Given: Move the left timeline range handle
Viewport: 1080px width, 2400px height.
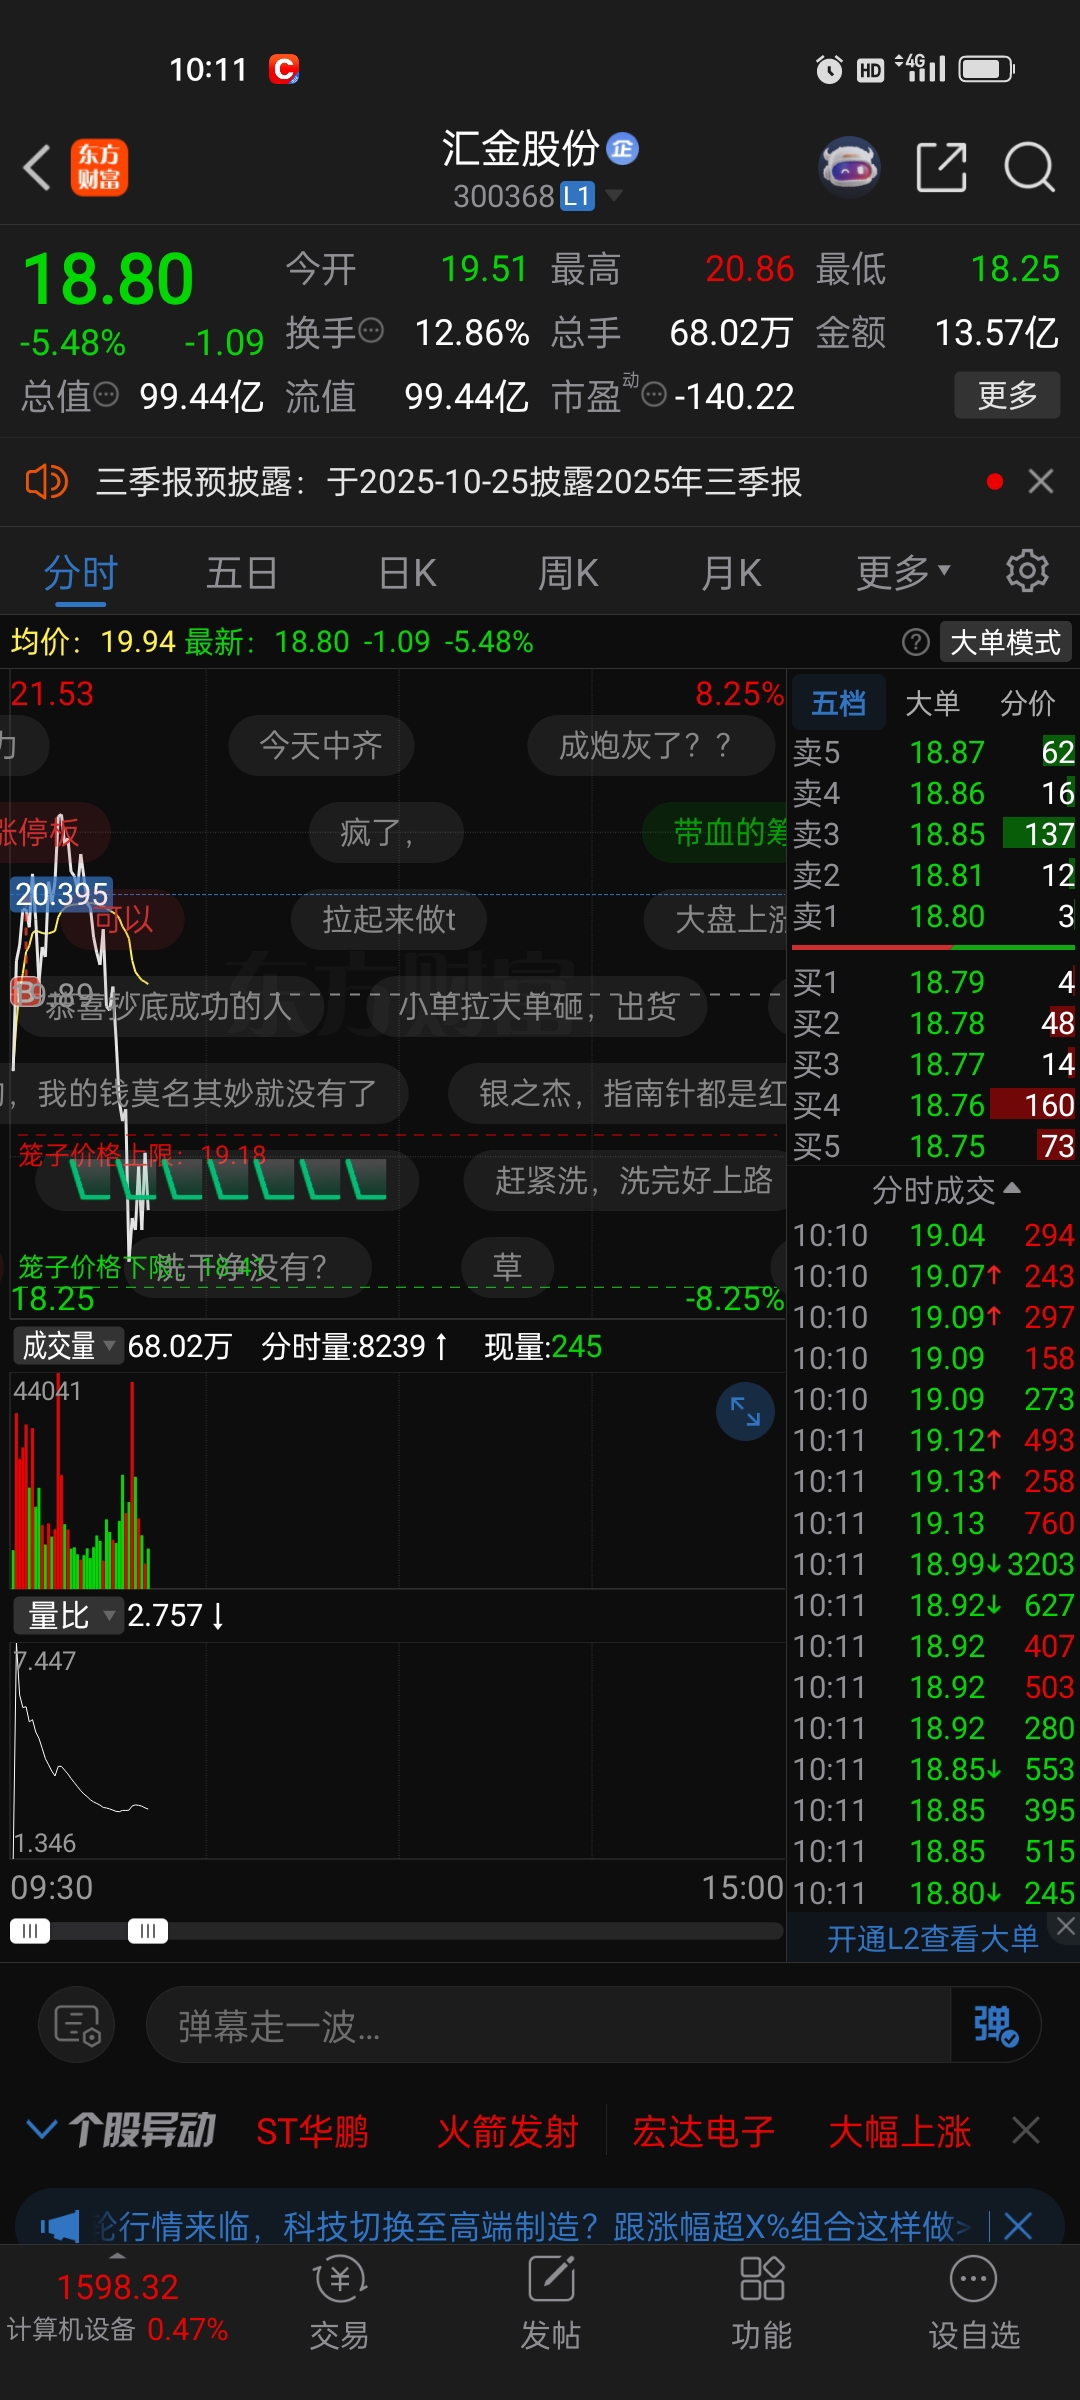Looking at the screenshot, I should point(30,1930).
